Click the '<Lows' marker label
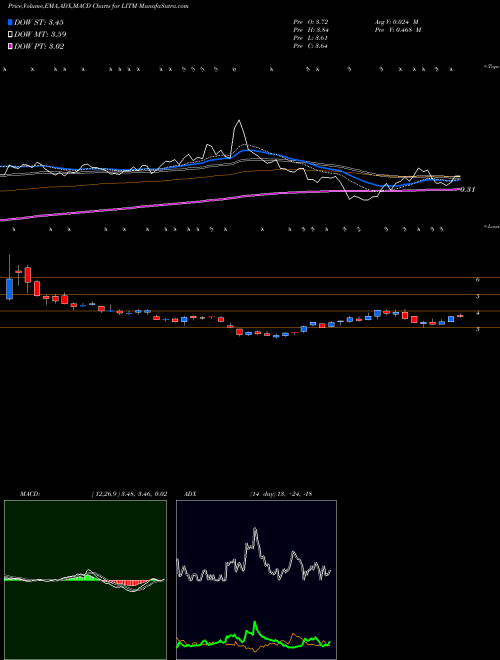Viewport: 500px width, 660px height. 492,226
